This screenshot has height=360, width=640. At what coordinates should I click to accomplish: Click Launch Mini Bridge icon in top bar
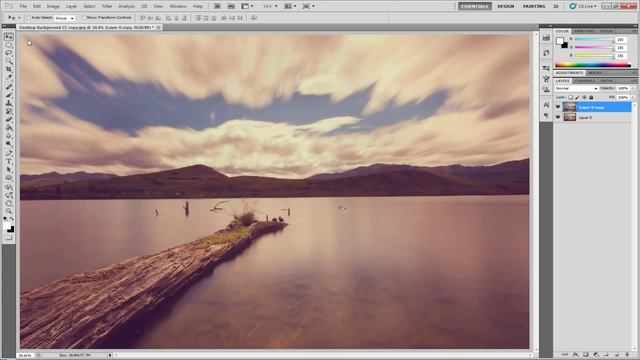pyautogui.click(x=231, y=6)
